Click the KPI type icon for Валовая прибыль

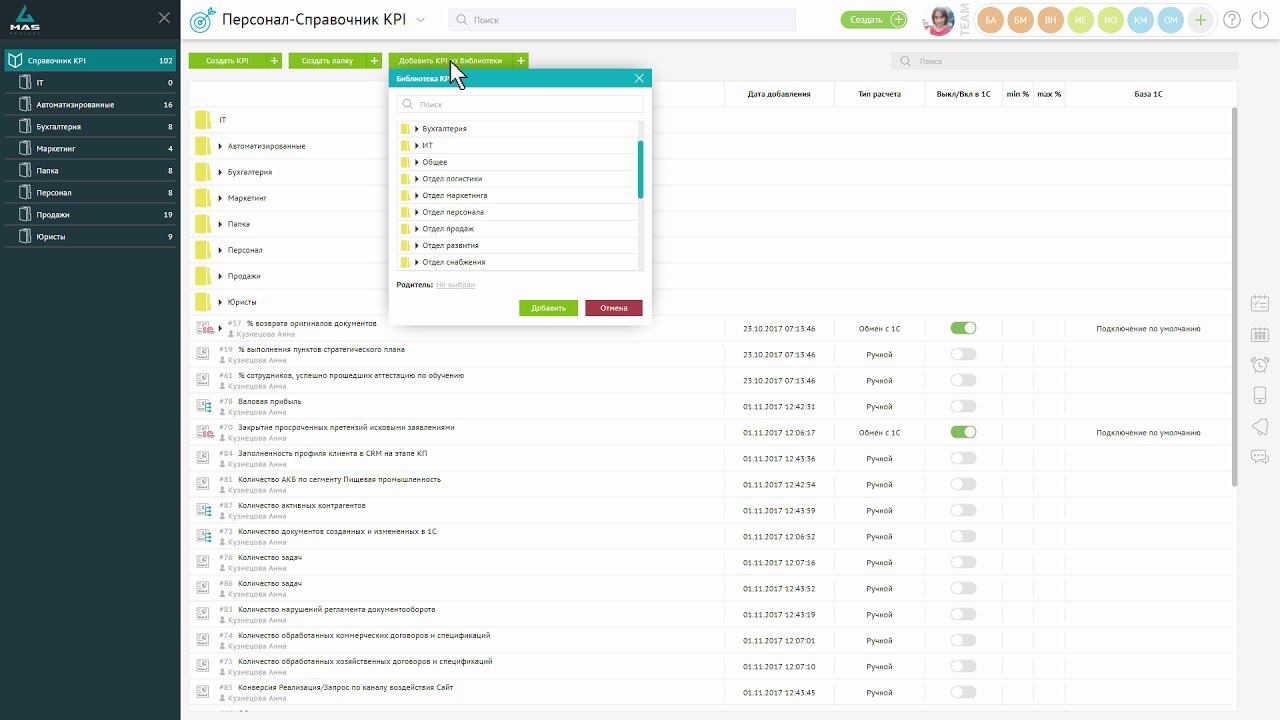(x=204, y=406)
